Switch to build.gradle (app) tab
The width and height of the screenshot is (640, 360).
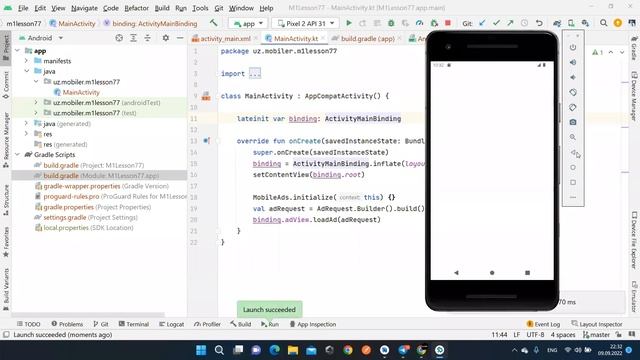click(367, 38)
